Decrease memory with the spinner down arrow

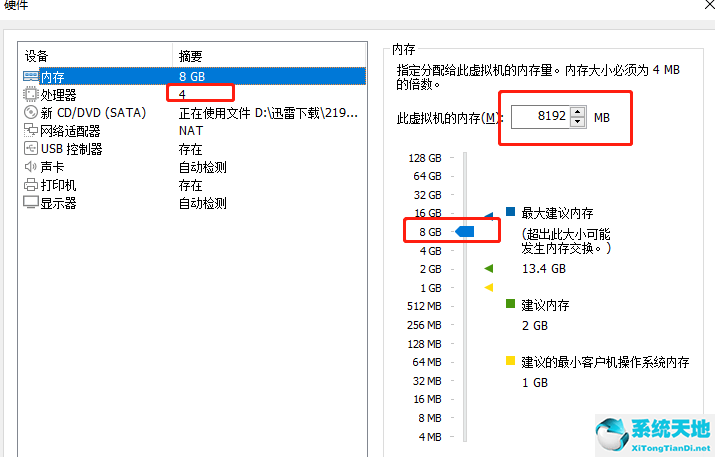(x=578, y=122)
